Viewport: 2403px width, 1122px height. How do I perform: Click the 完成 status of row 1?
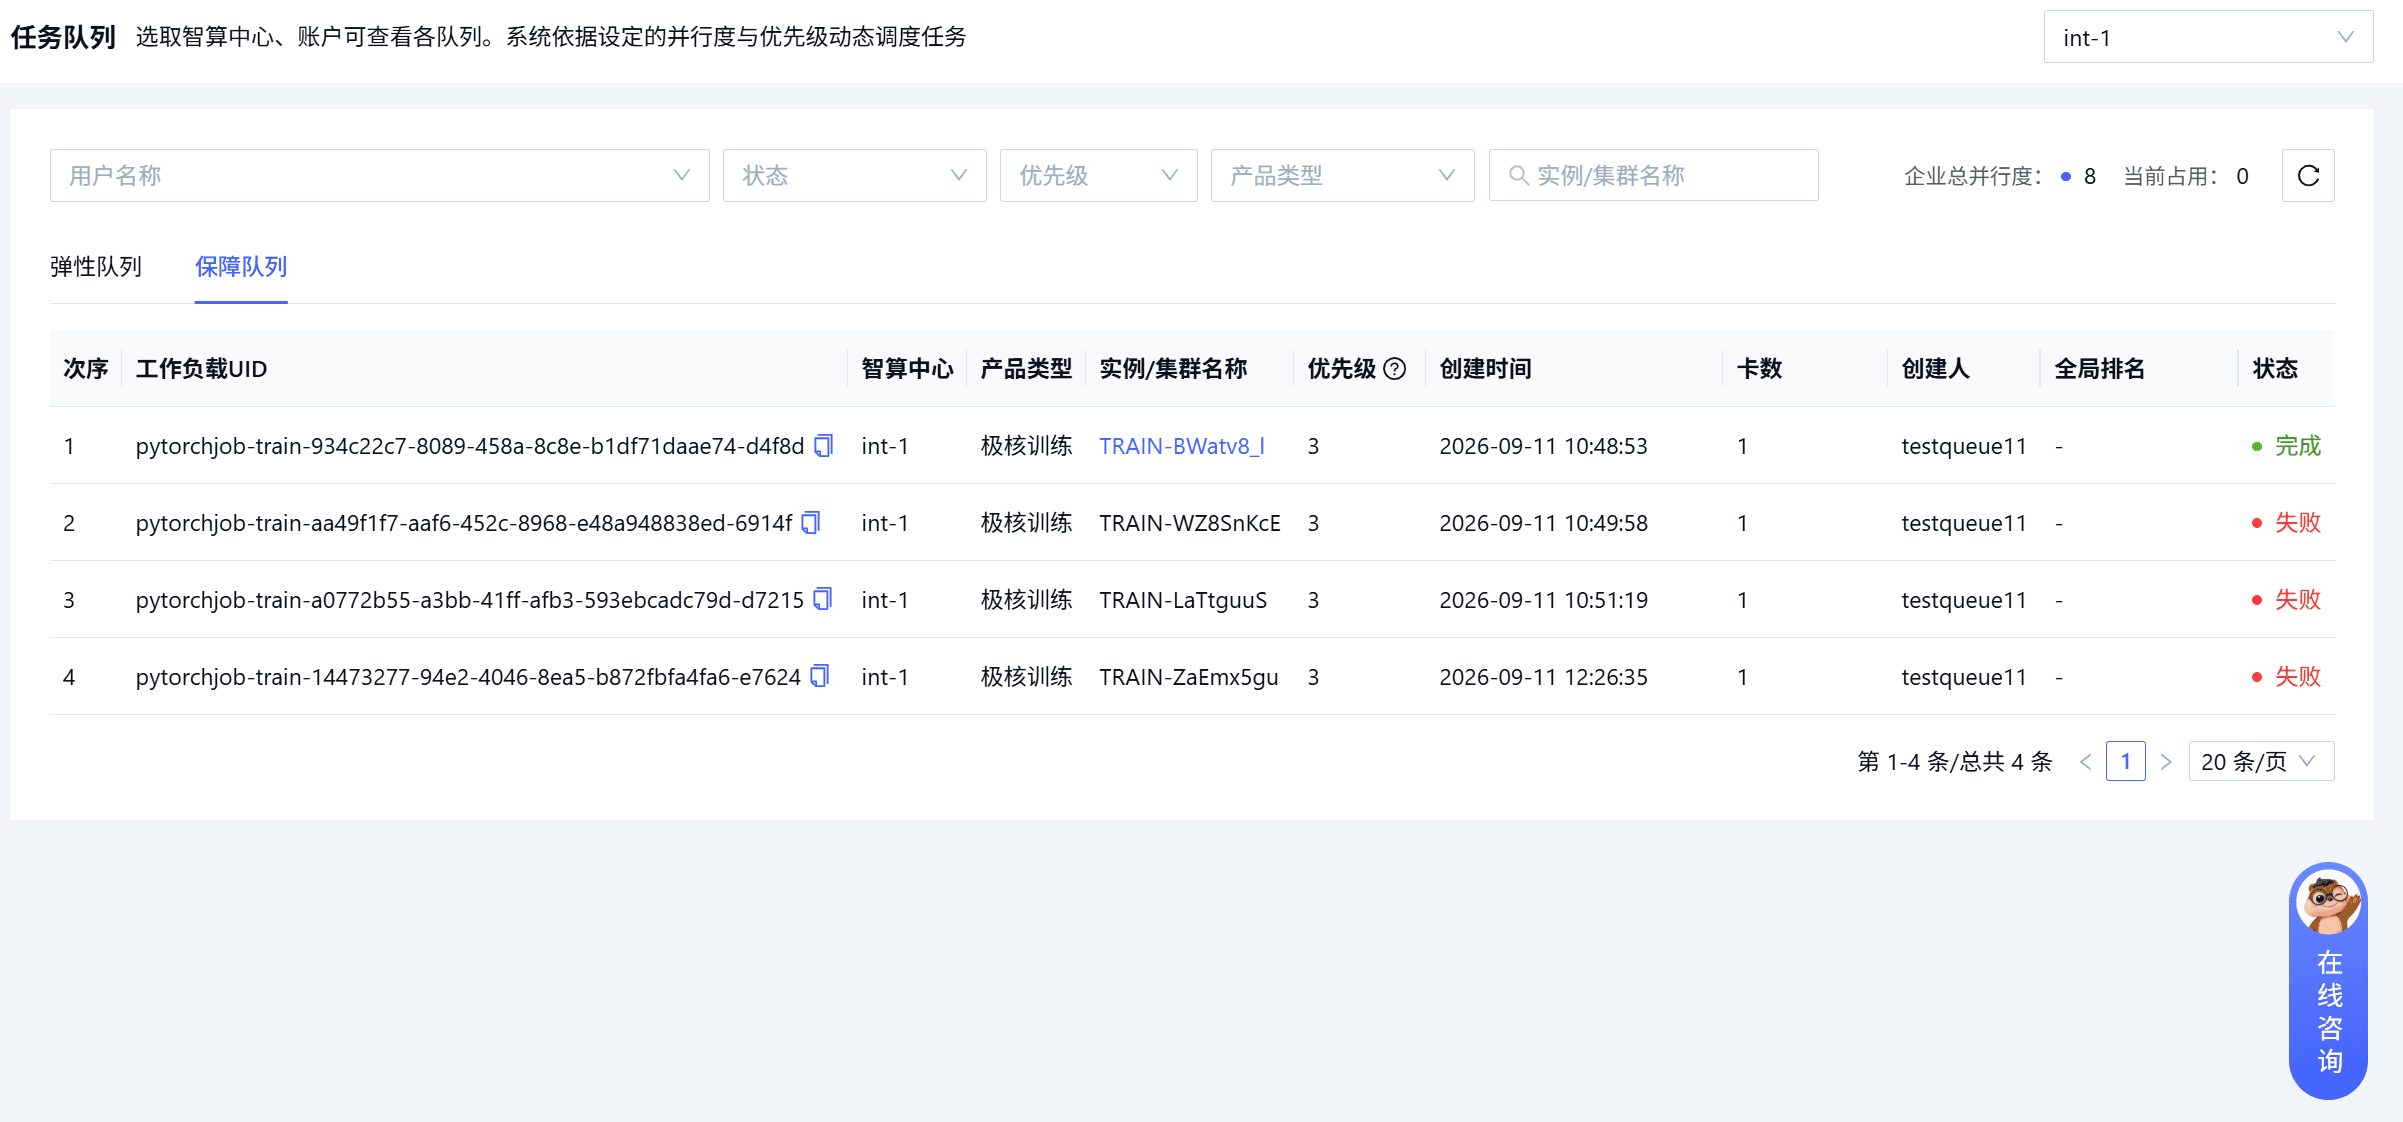click(x=2286, y=446)
